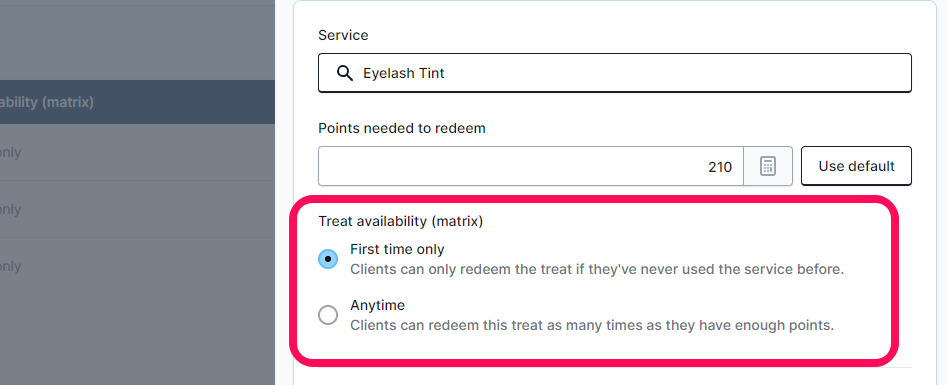Open the third "only" row in the dimmed sidebar
948x385 pixels.
coord(137,266)
